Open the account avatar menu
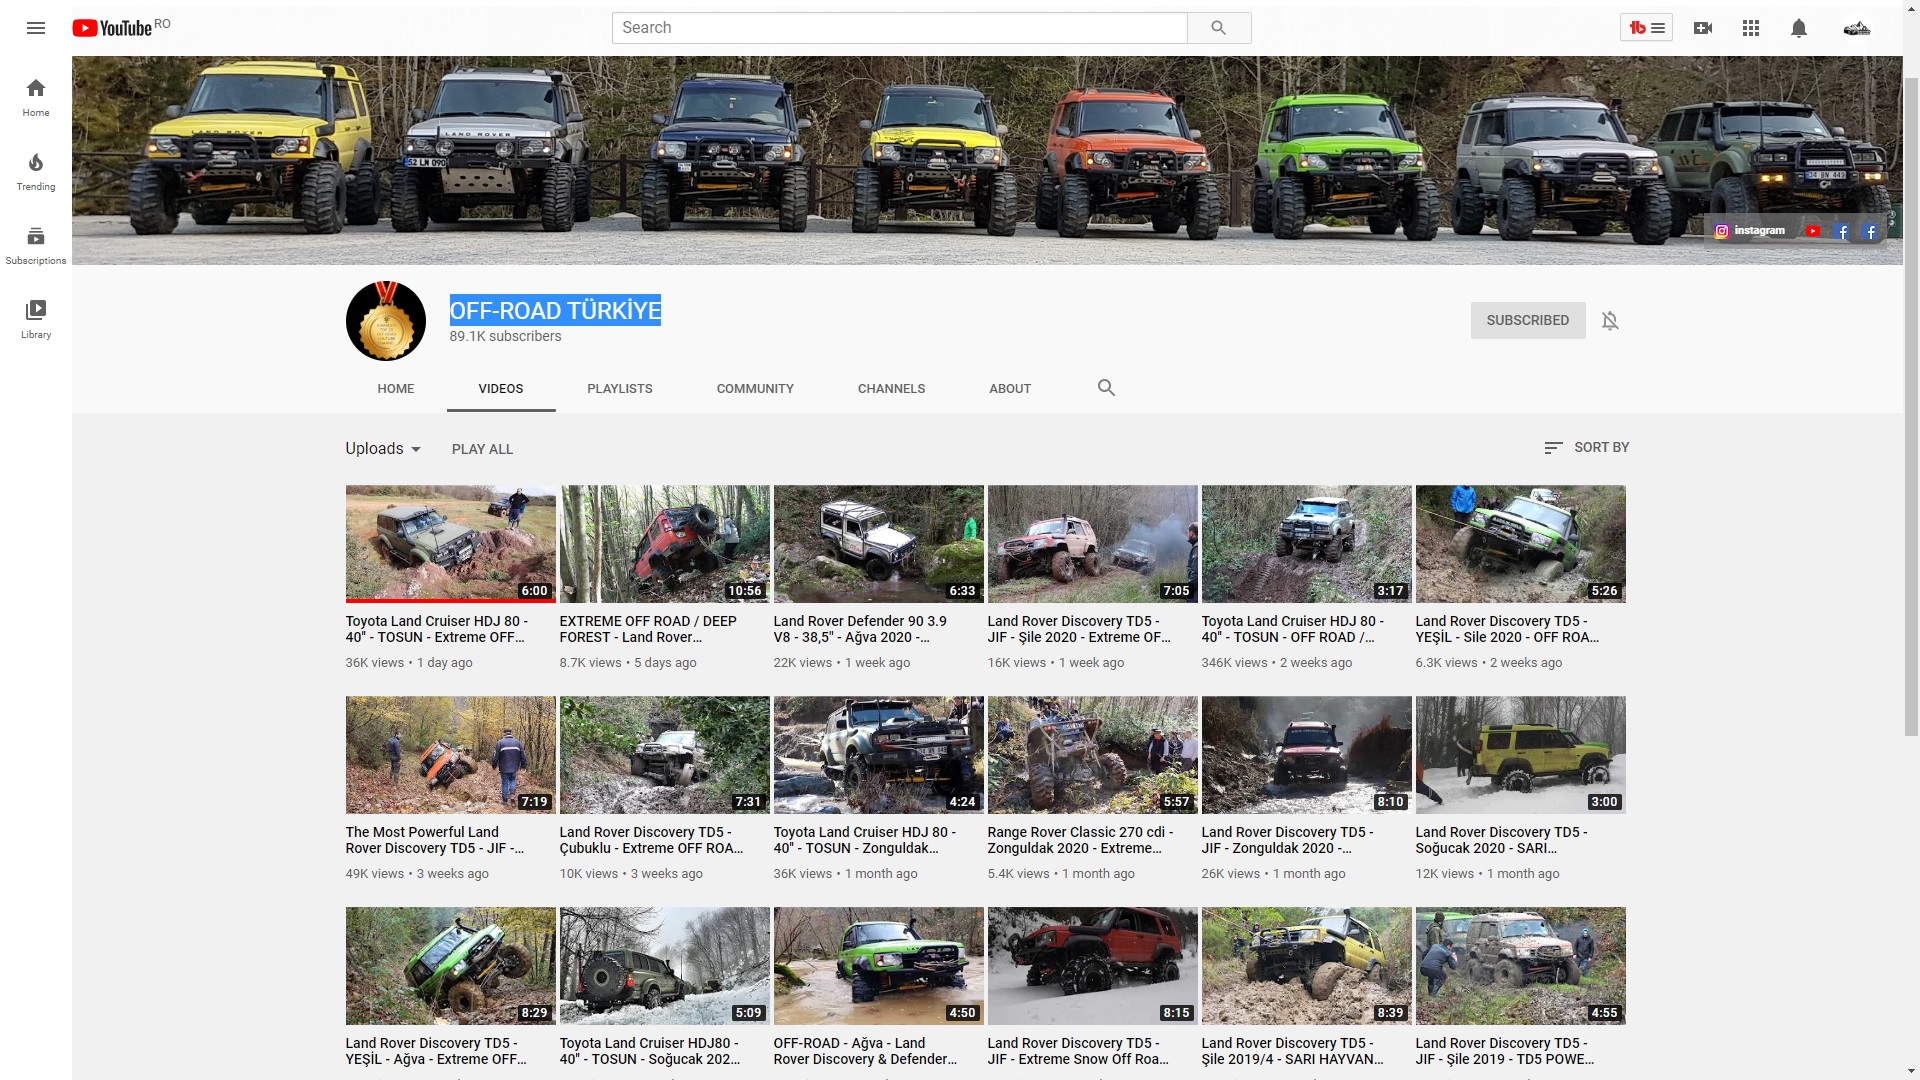This screenshot has height=1080, width=1920. pos(1857,28)
